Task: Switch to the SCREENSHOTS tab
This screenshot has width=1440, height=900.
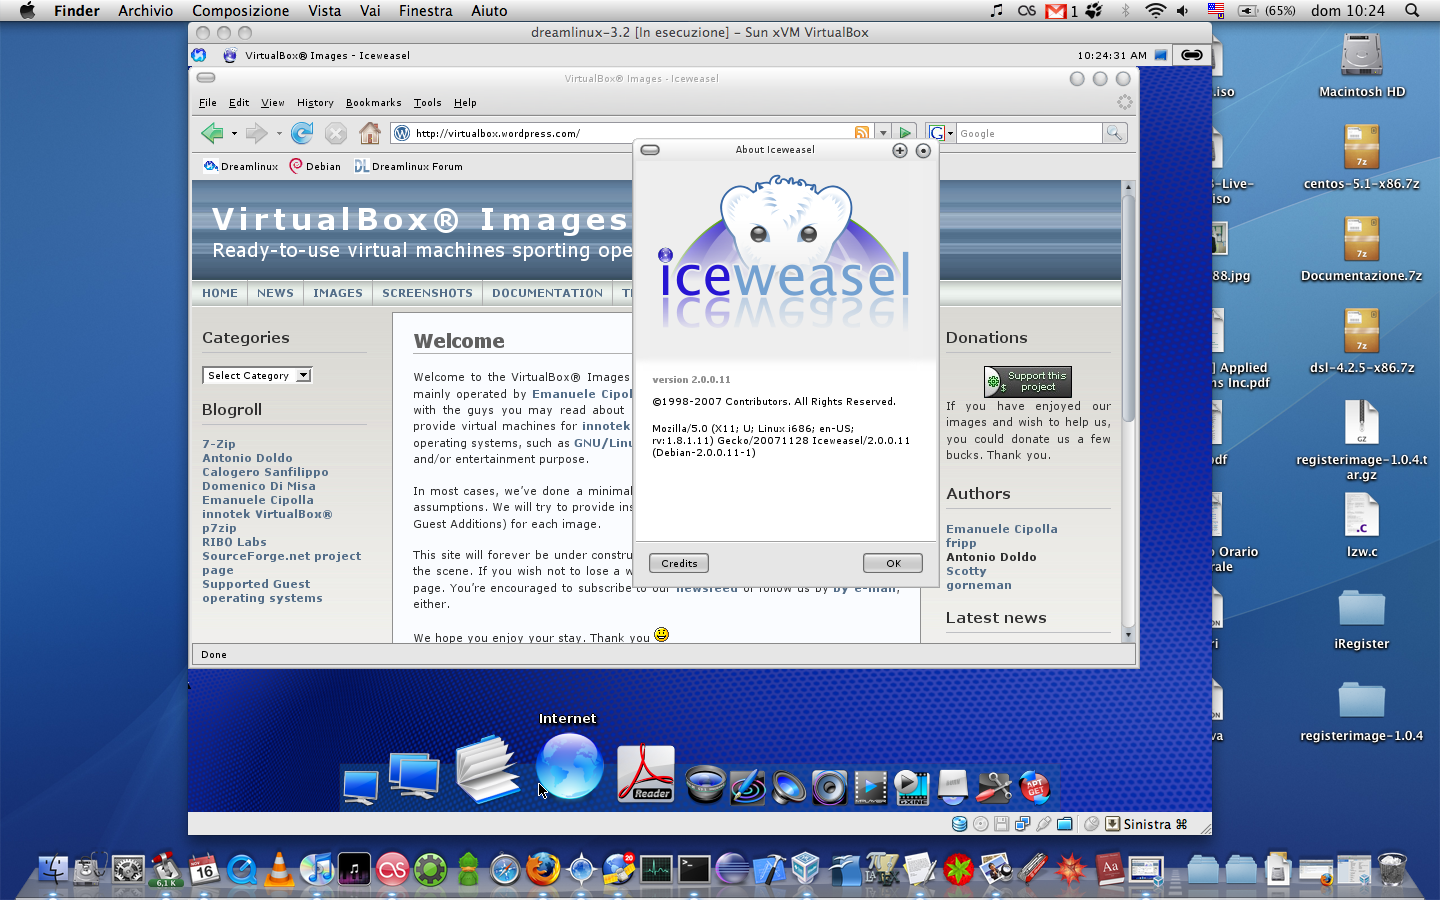Action: coord(427,293)
